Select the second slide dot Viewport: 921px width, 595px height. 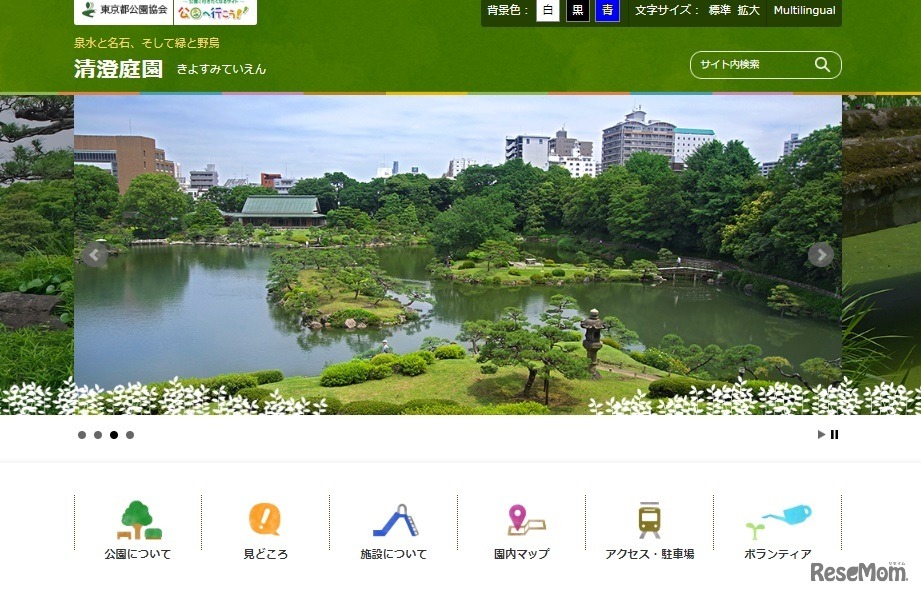[98, 435]
